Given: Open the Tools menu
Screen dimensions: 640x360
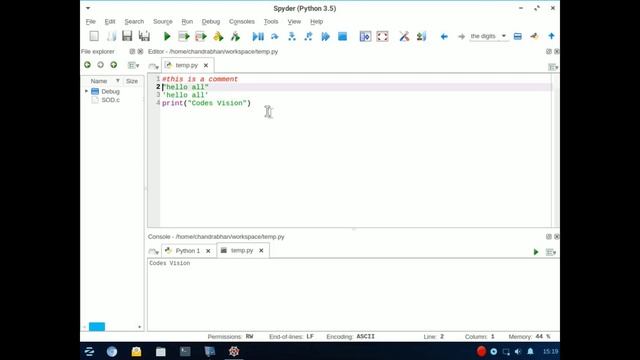Looking at the screenshot, I should coord(271,22).
